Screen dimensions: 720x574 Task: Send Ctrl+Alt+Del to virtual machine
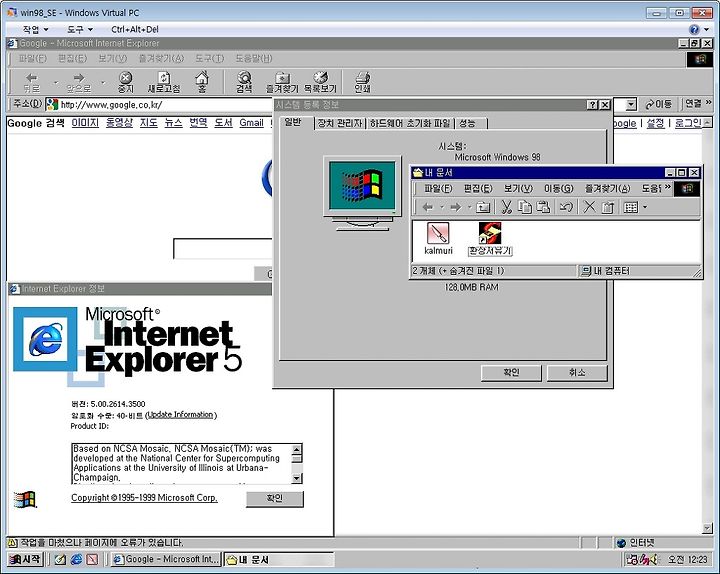(x=135, y=29)
